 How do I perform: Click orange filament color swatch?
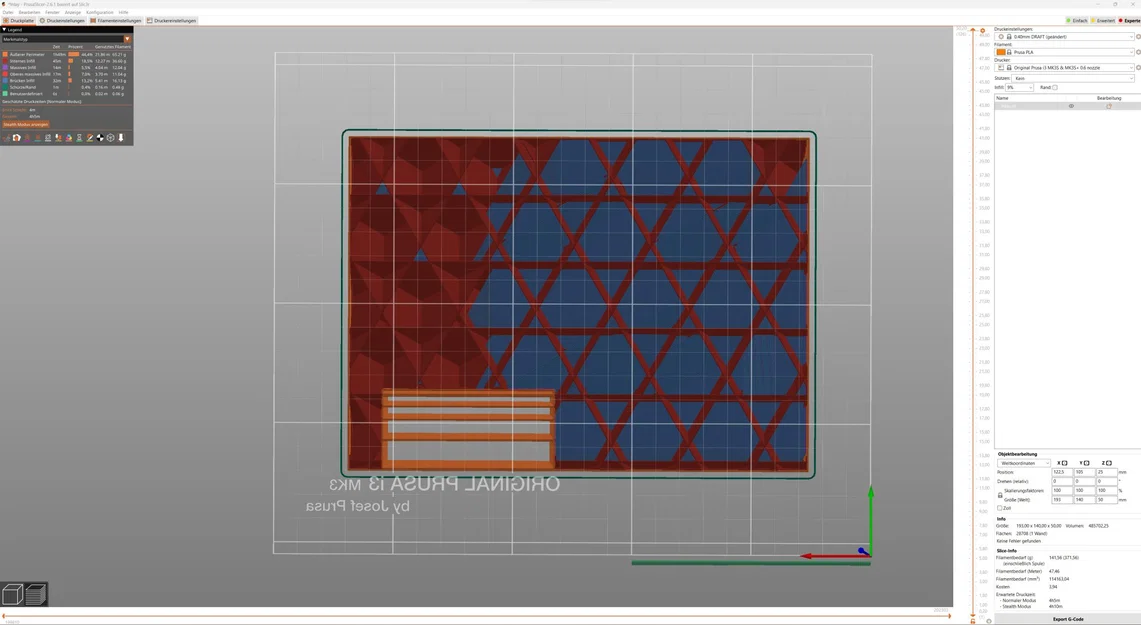pos(1001,52)
